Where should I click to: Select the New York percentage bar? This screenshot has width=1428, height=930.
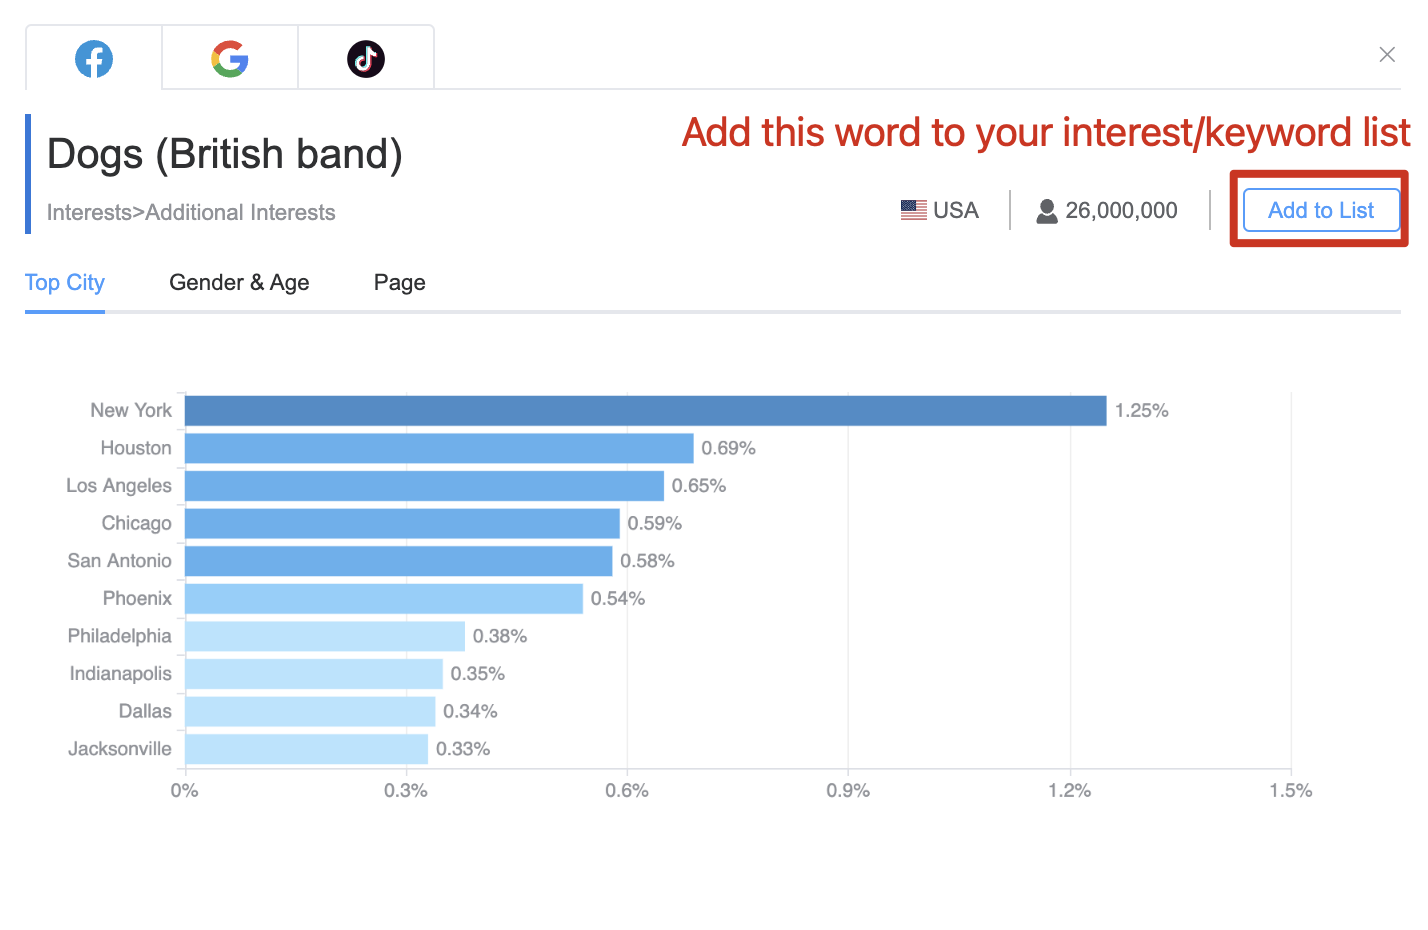click(645, 410)
